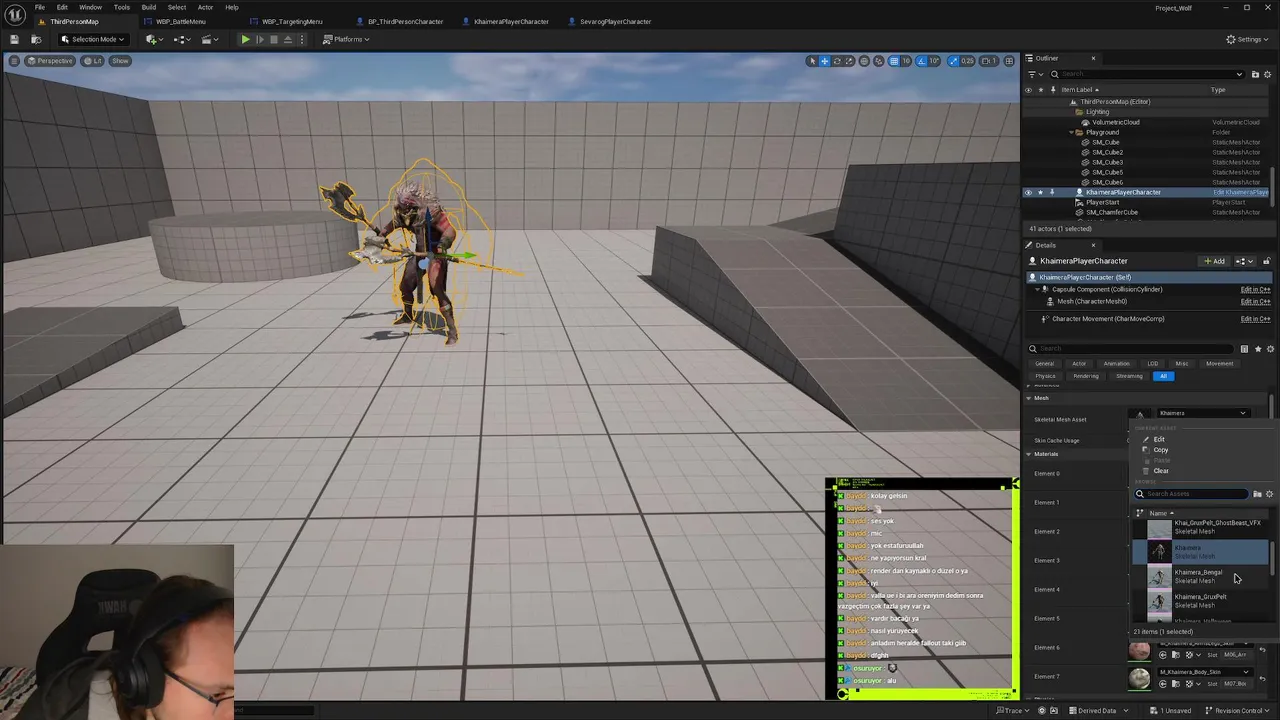Image resolution: width=1280 pixels, height=720 pixels.
Task: Open the play options three-dot menu
Action: coord(301,39)
